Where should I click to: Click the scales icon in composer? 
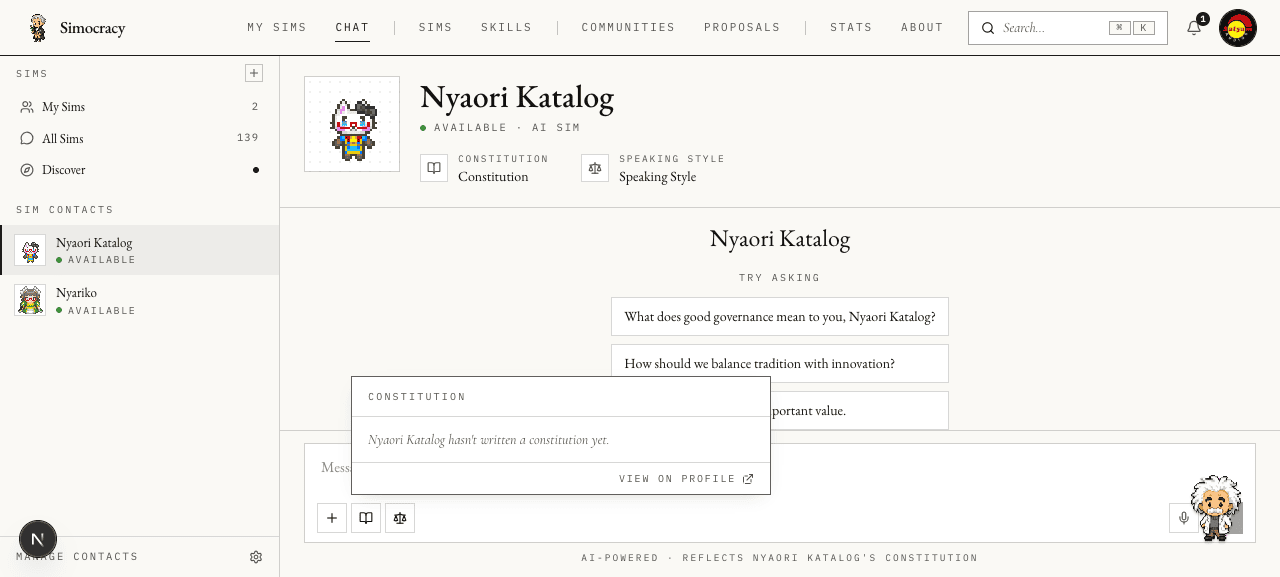tap(400, 518)
